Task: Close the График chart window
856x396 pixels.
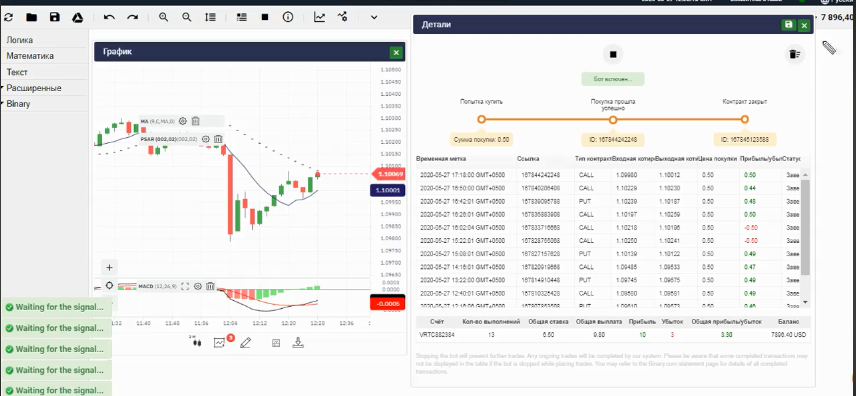Action: 396,52
